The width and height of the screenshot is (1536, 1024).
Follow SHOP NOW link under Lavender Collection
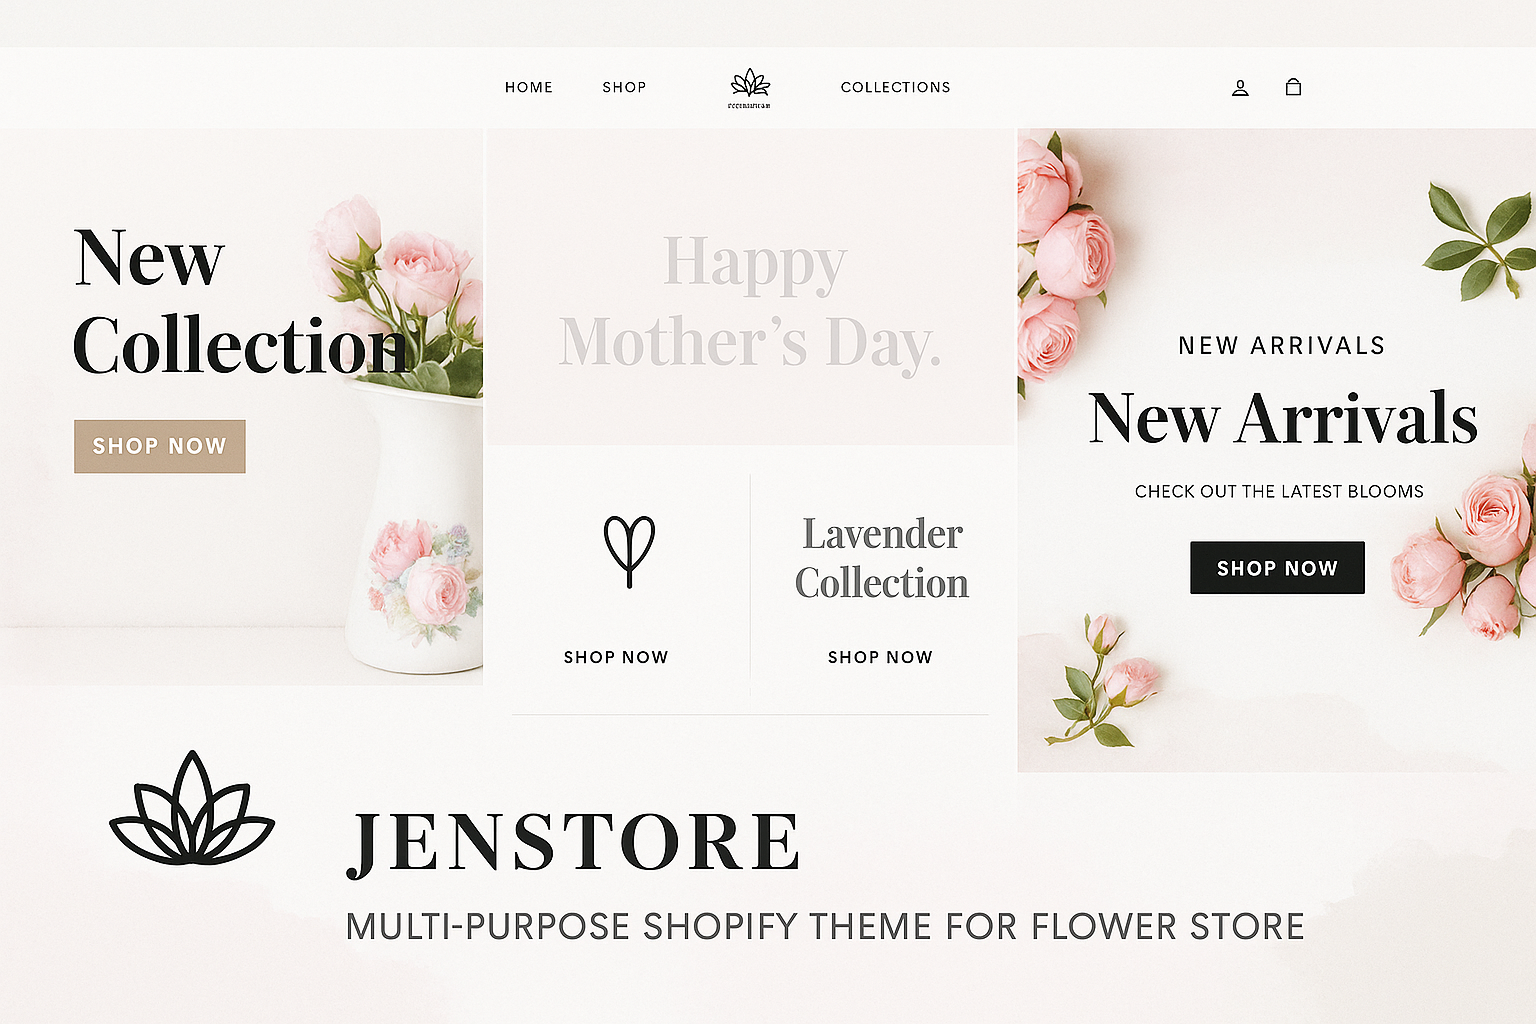(880, 657)
